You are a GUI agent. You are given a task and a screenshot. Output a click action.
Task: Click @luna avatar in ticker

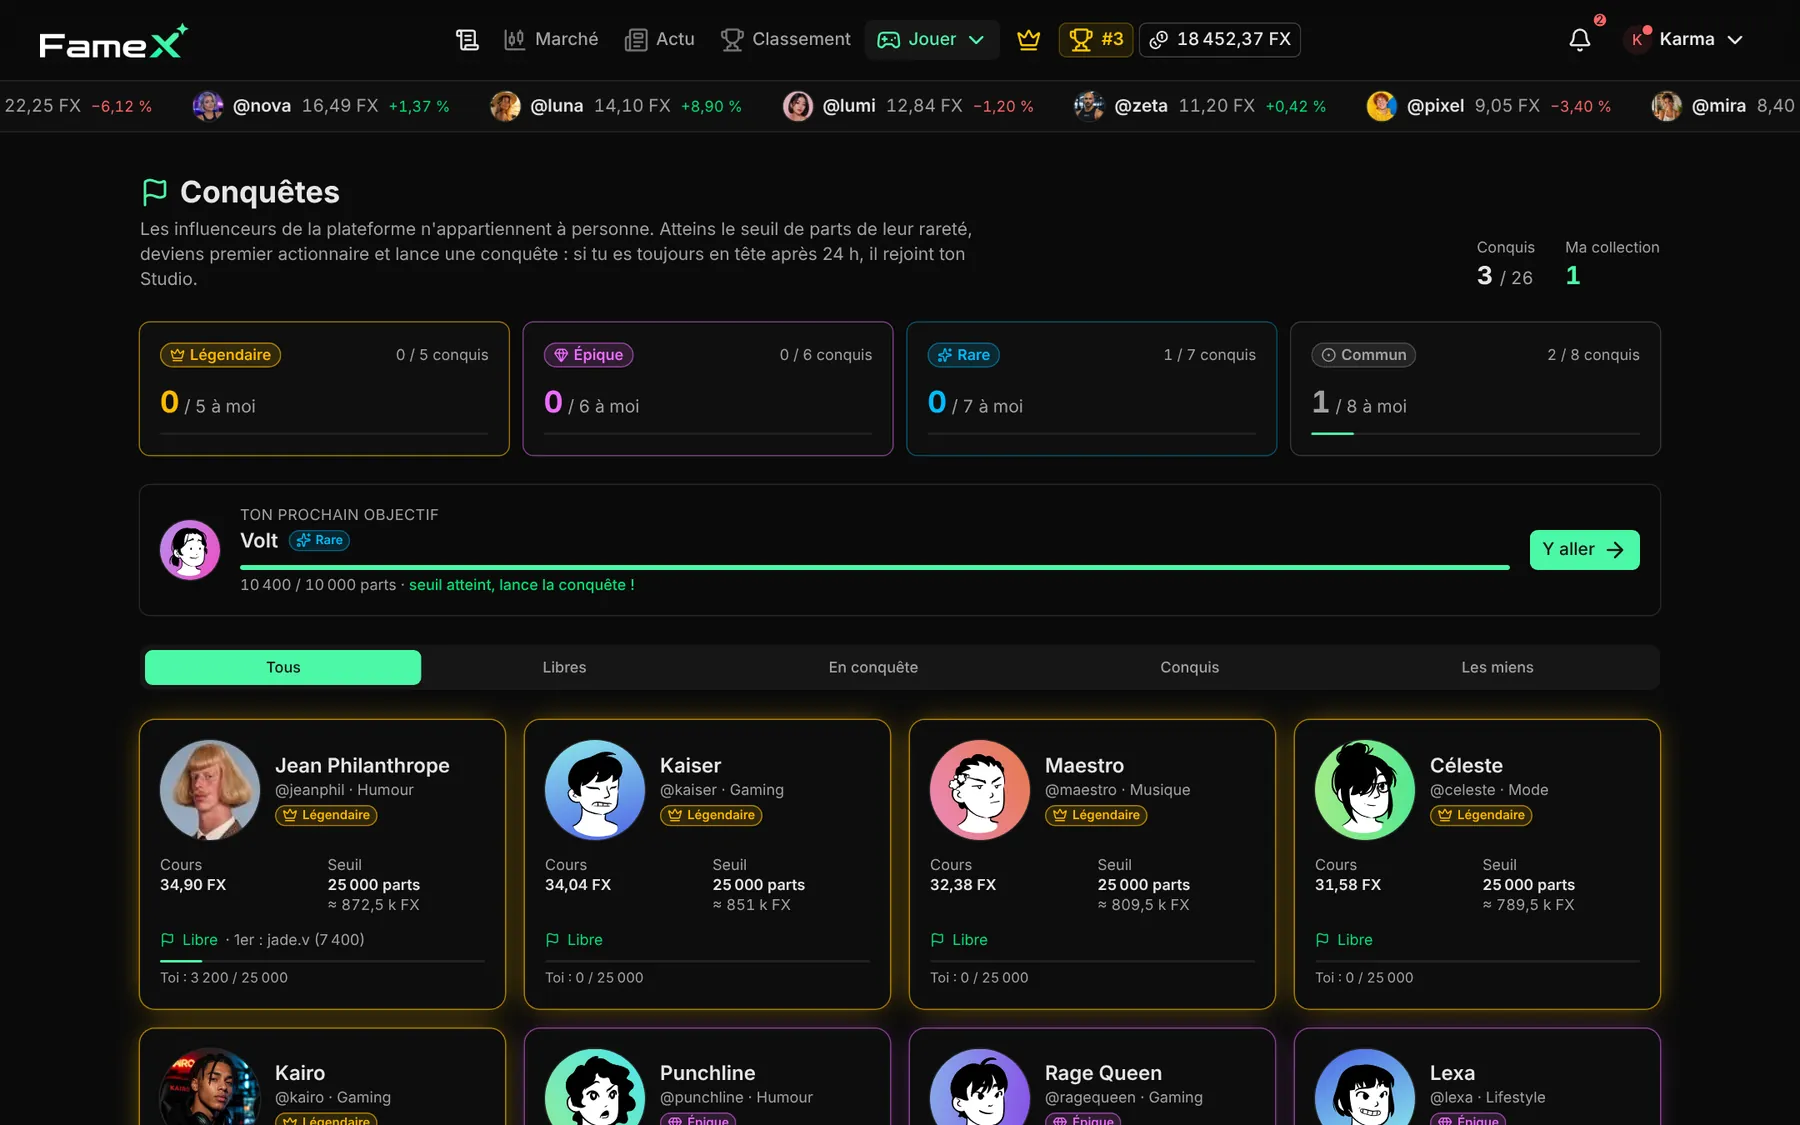[505, 106]
